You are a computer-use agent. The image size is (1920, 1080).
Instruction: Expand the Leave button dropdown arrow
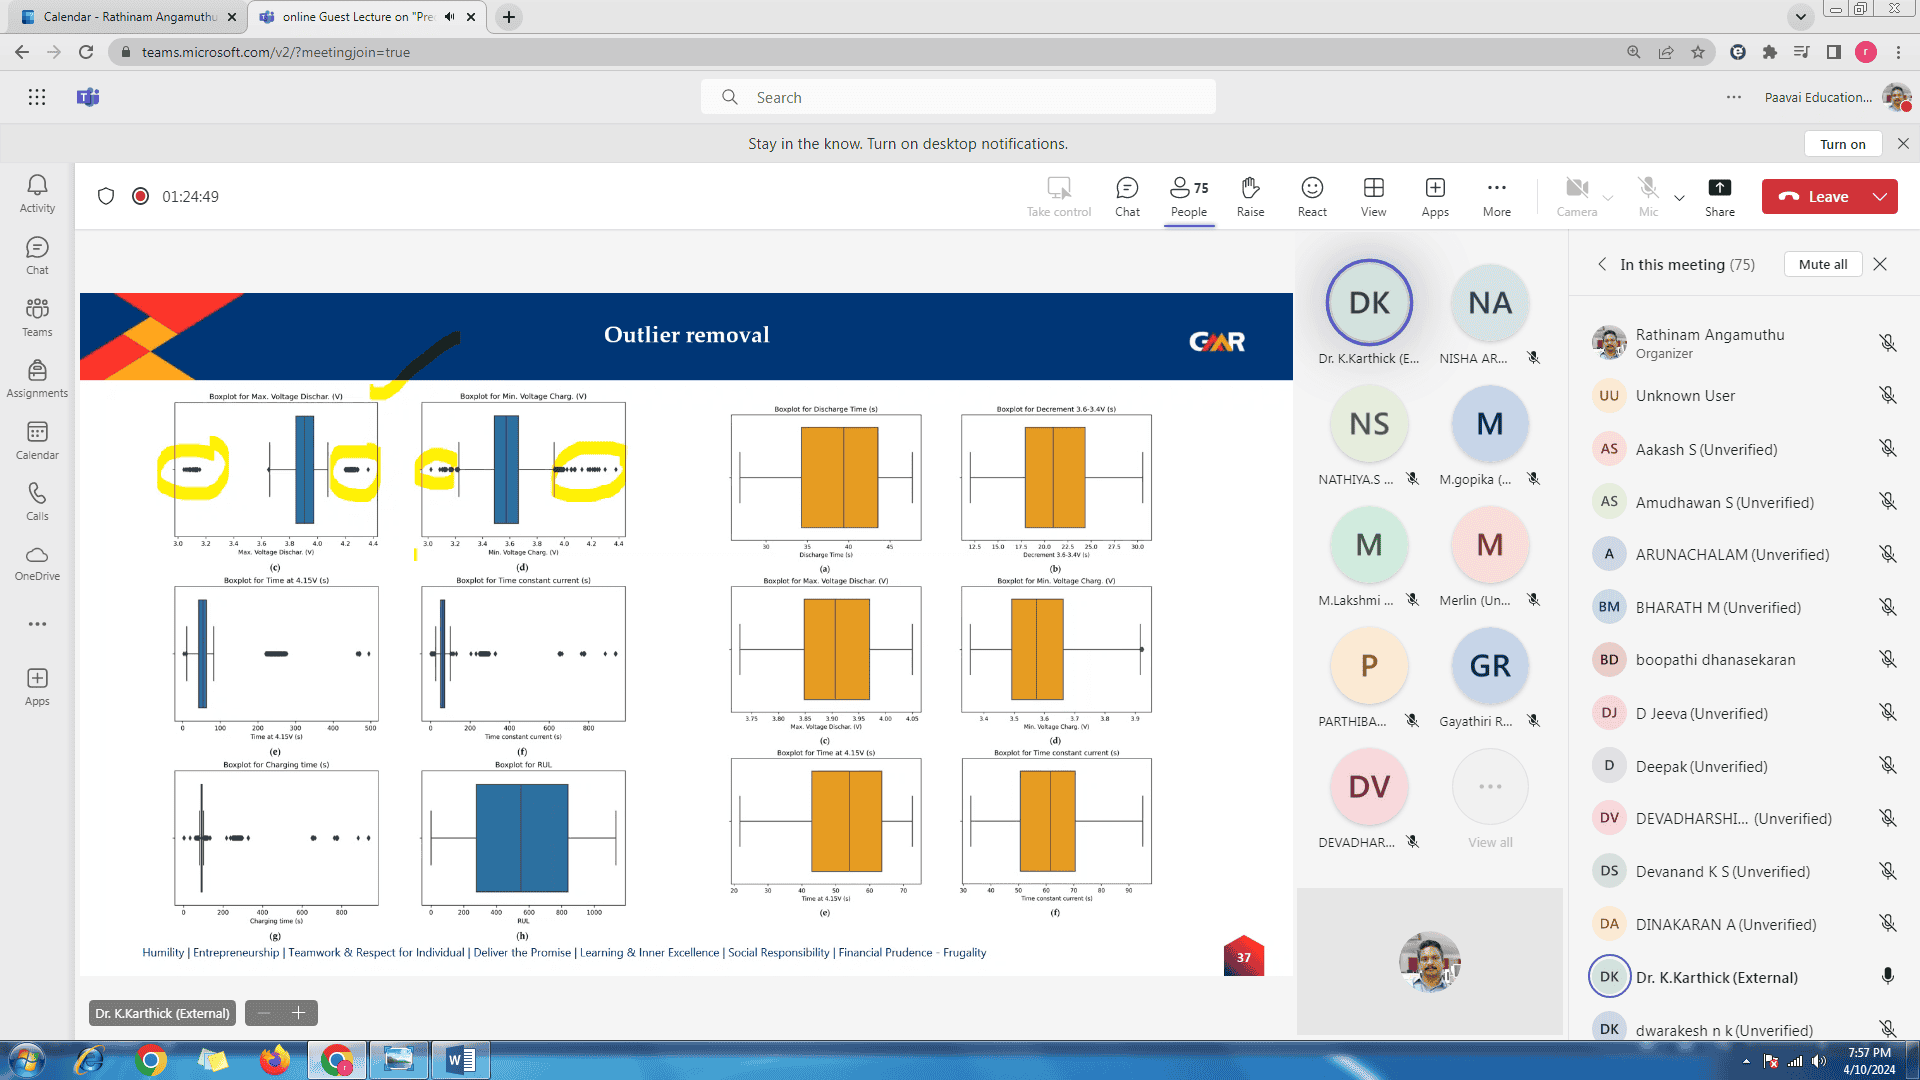[x=1880, y=197]
